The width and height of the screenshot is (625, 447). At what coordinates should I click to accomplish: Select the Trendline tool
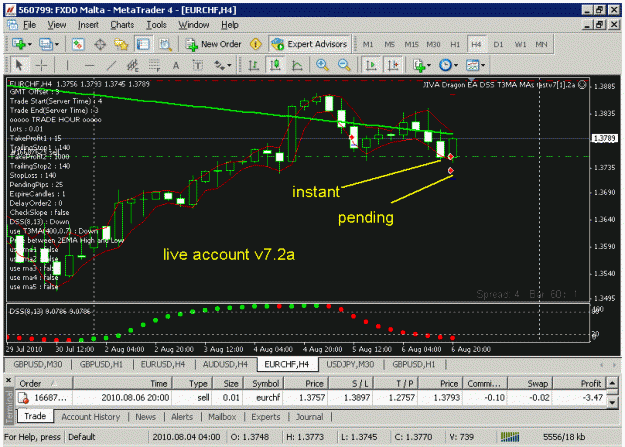pyautogui.click(x=111, y=65)
